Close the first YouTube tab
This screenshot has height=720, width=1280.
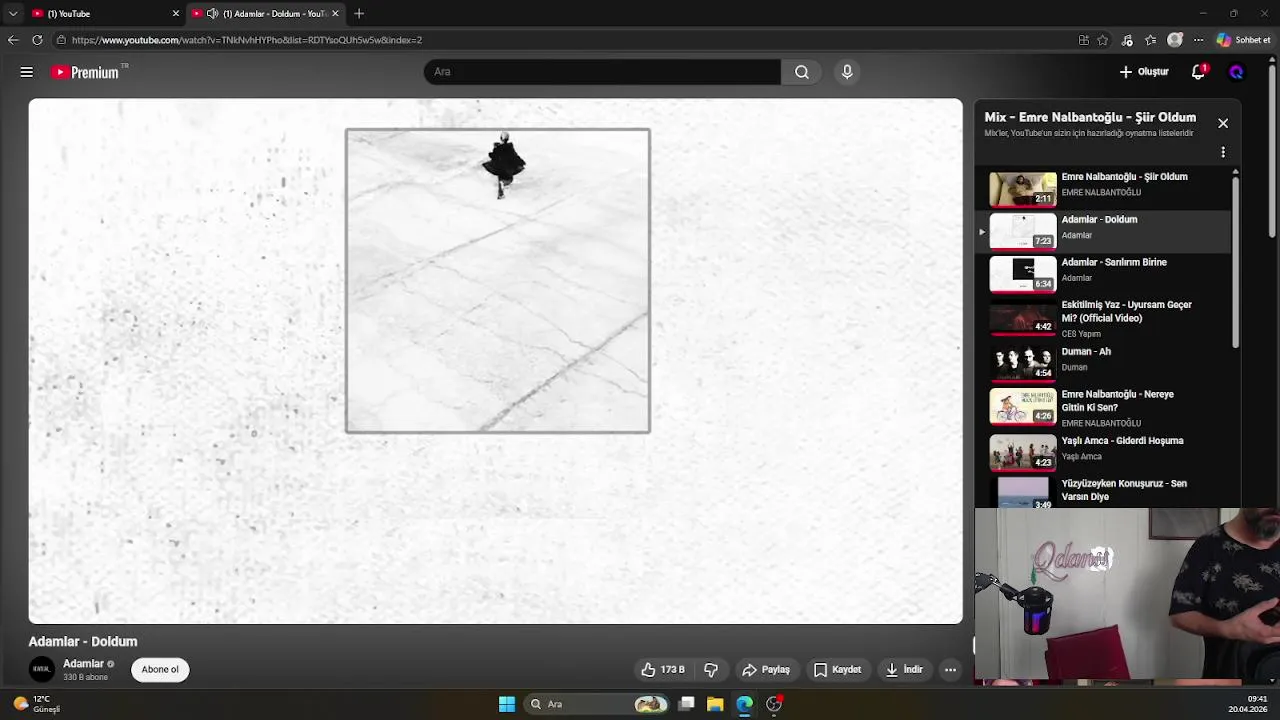coord(176,13)
